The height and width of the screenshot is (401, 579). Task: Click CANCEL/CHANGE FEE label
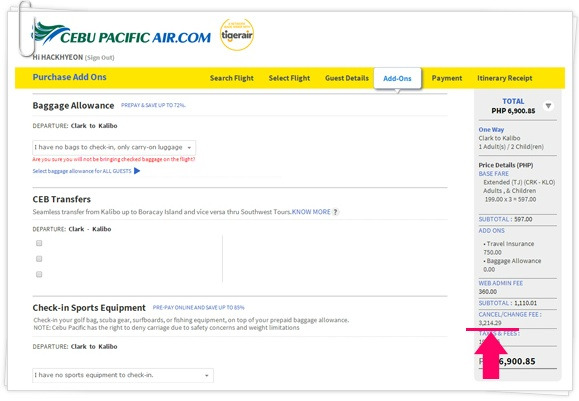tap(510, 315)
